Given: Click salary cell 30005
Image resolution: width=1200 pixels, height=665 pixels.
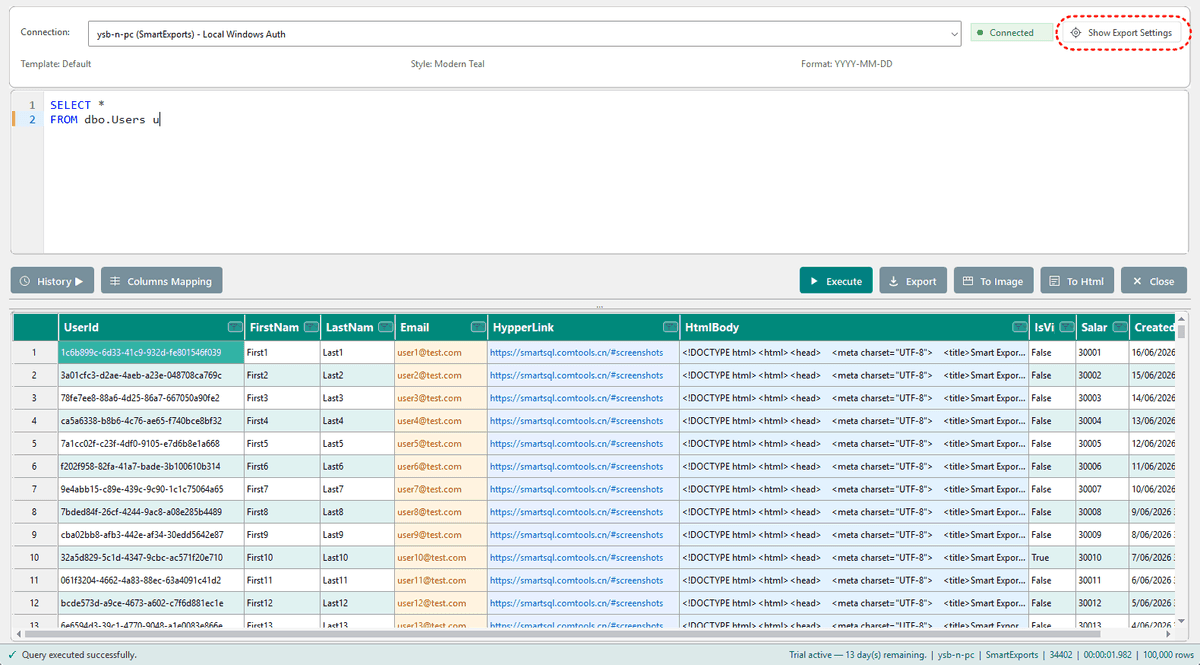Looking at the screenshot, I should (1103, 443).
